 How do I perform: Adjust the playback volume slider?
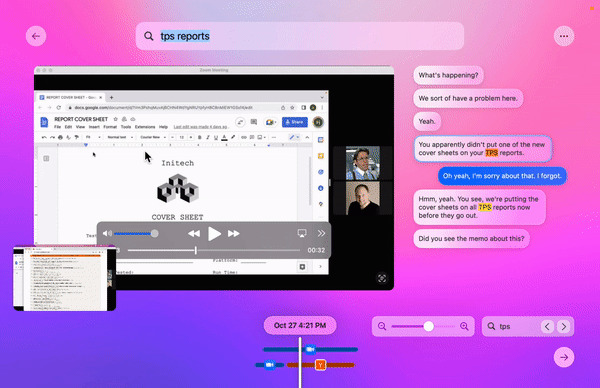click(x=136, y=233)
